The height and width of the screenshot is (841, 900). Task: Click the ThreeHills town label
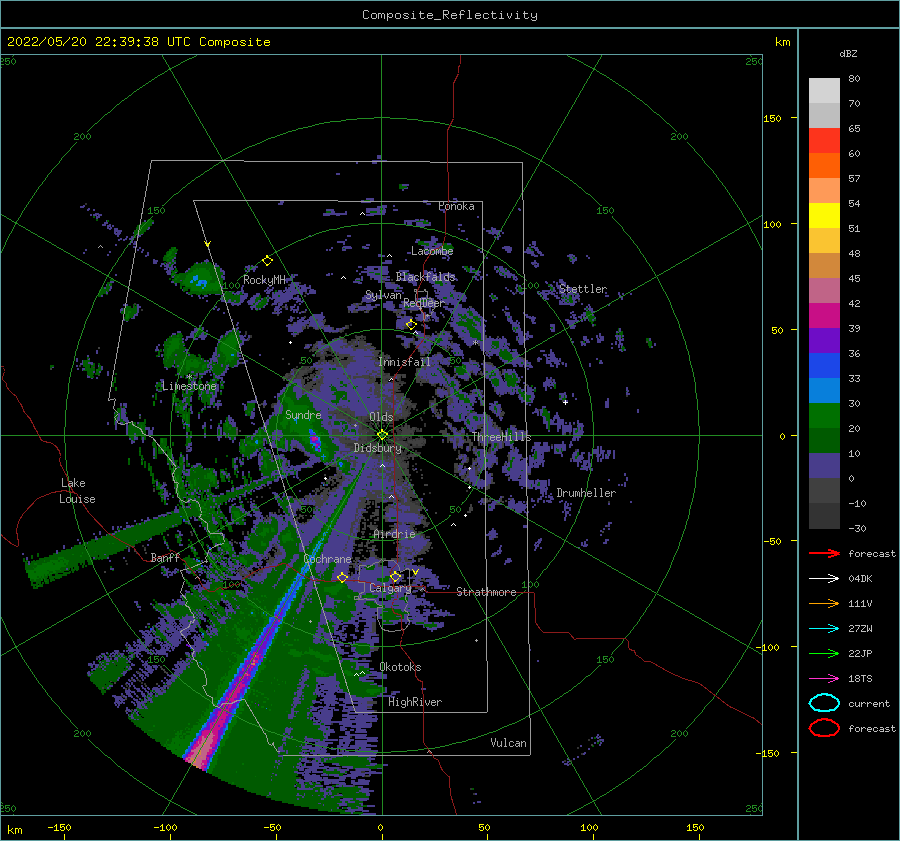coord(502,437)
